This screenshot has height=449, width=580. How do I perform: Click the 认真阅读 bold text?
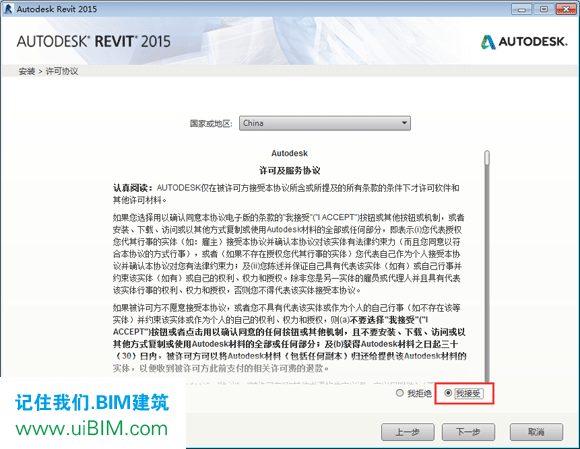pyautogui.click(x=132, y=188)
